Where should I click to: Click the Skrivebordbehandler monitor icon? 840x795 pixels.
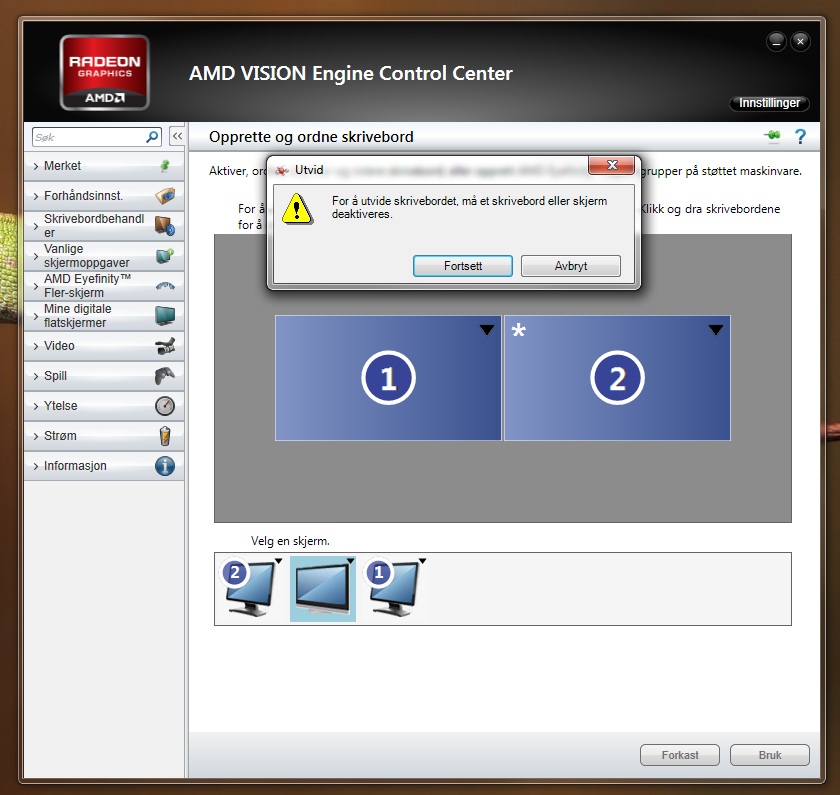pos(165,226)
